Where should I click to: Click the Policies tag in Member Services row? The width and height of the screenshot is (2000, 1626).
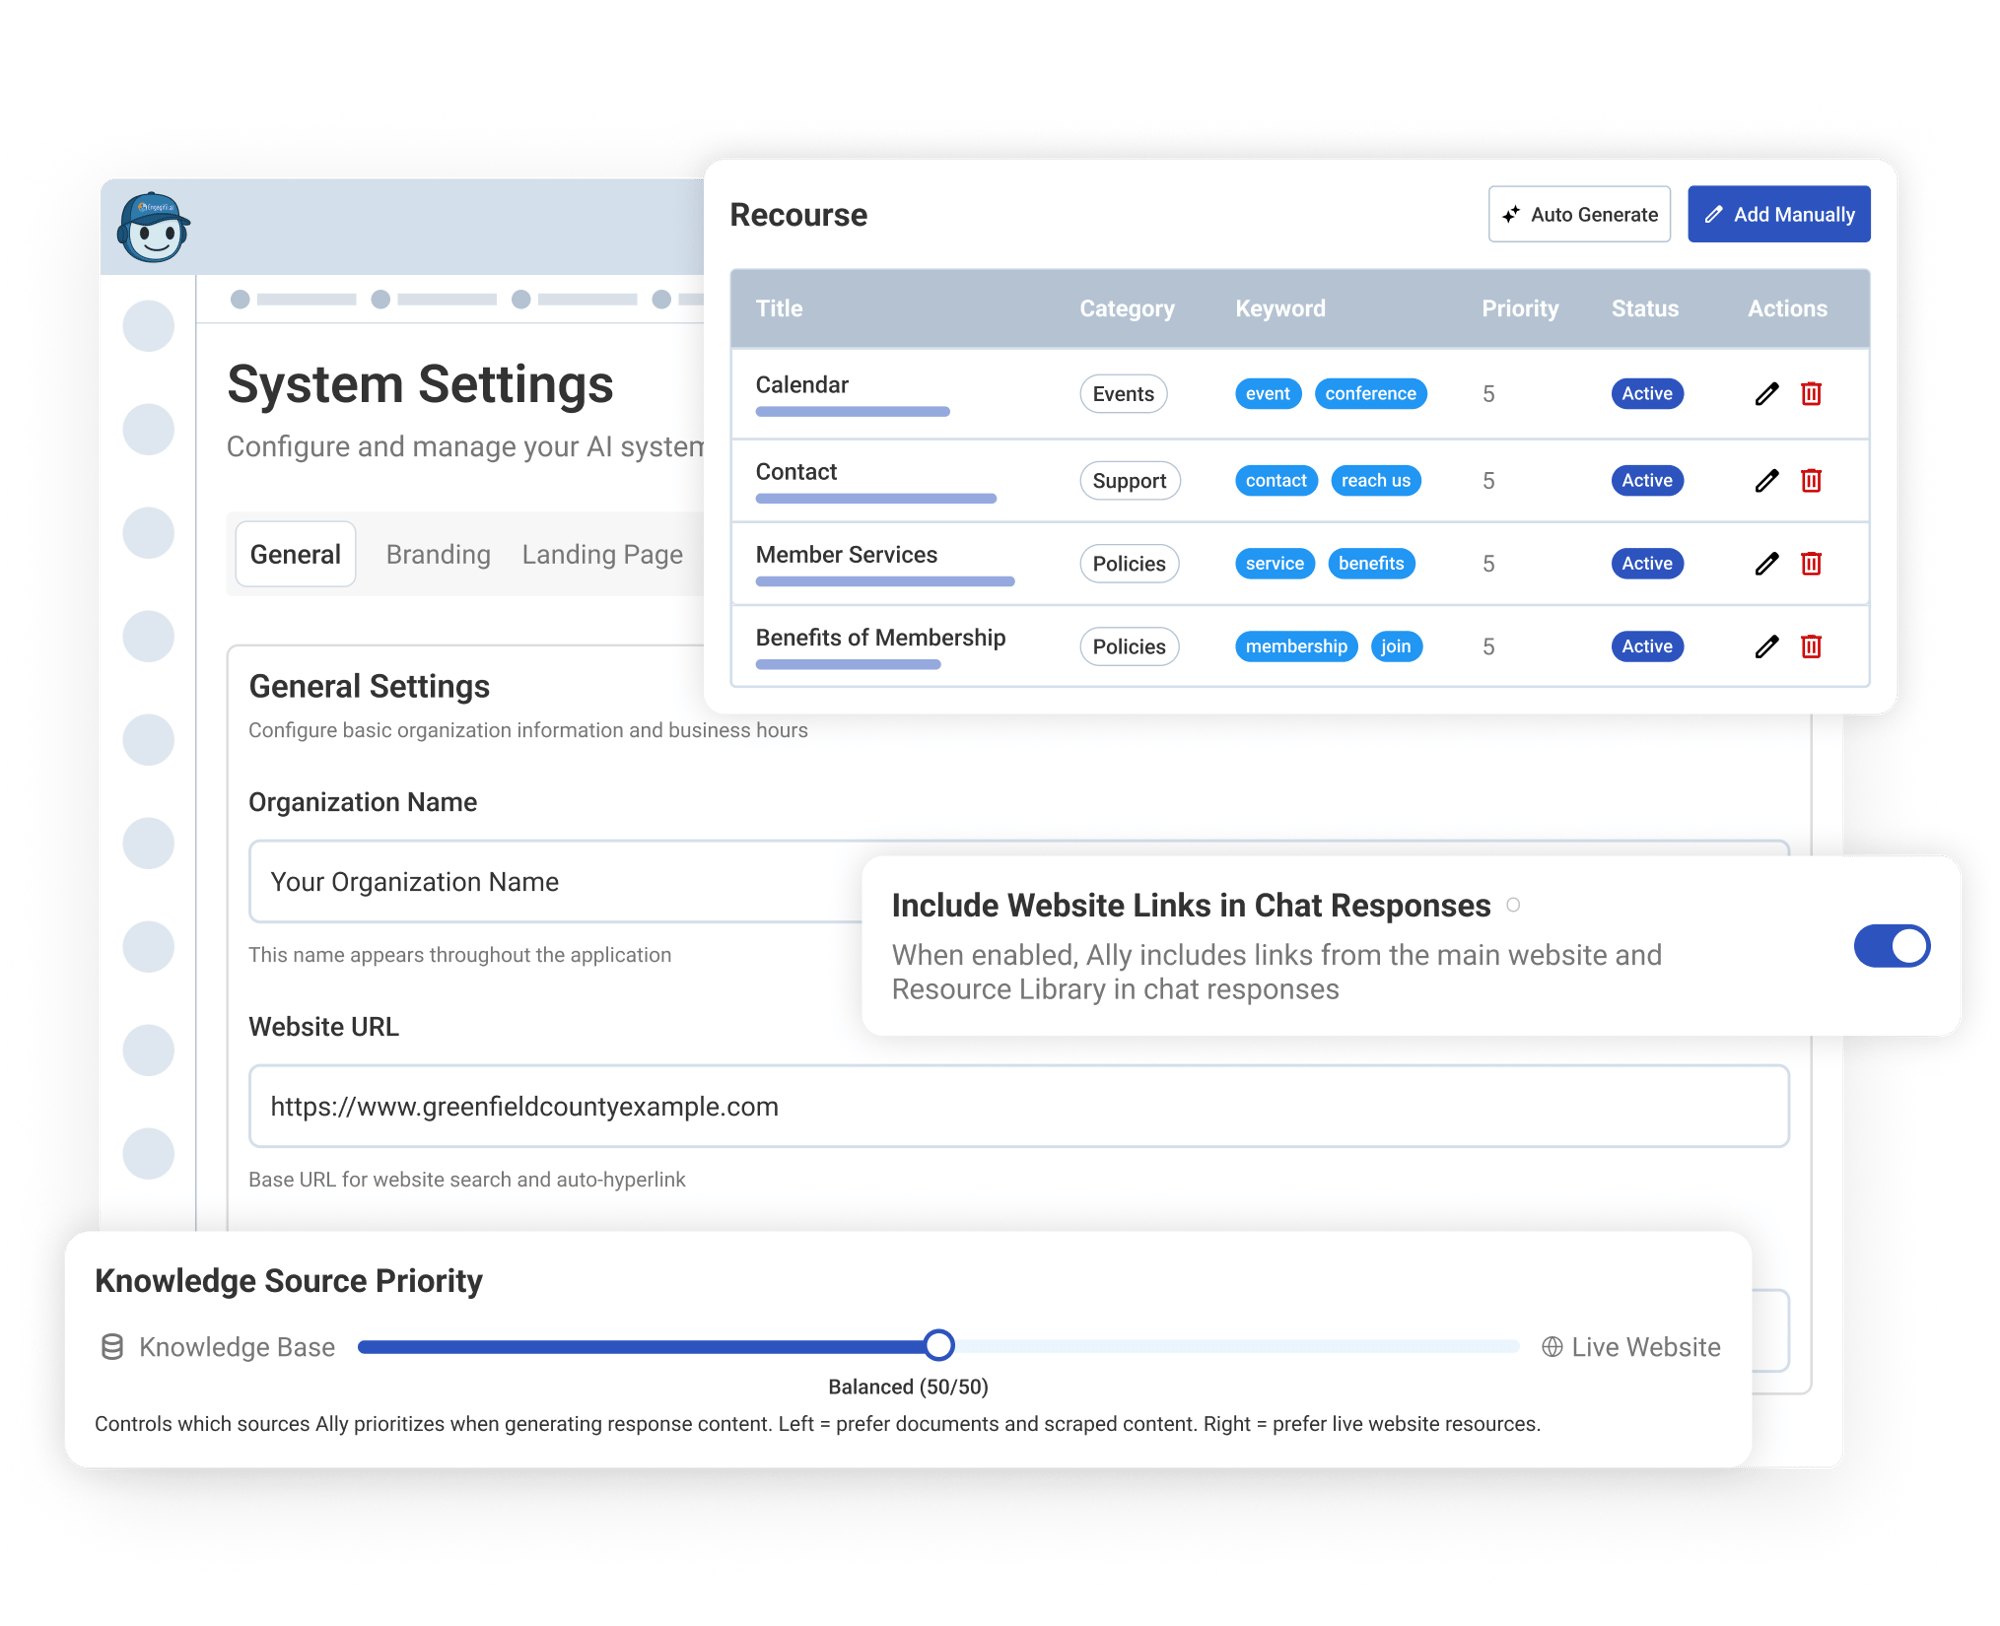1129,564
